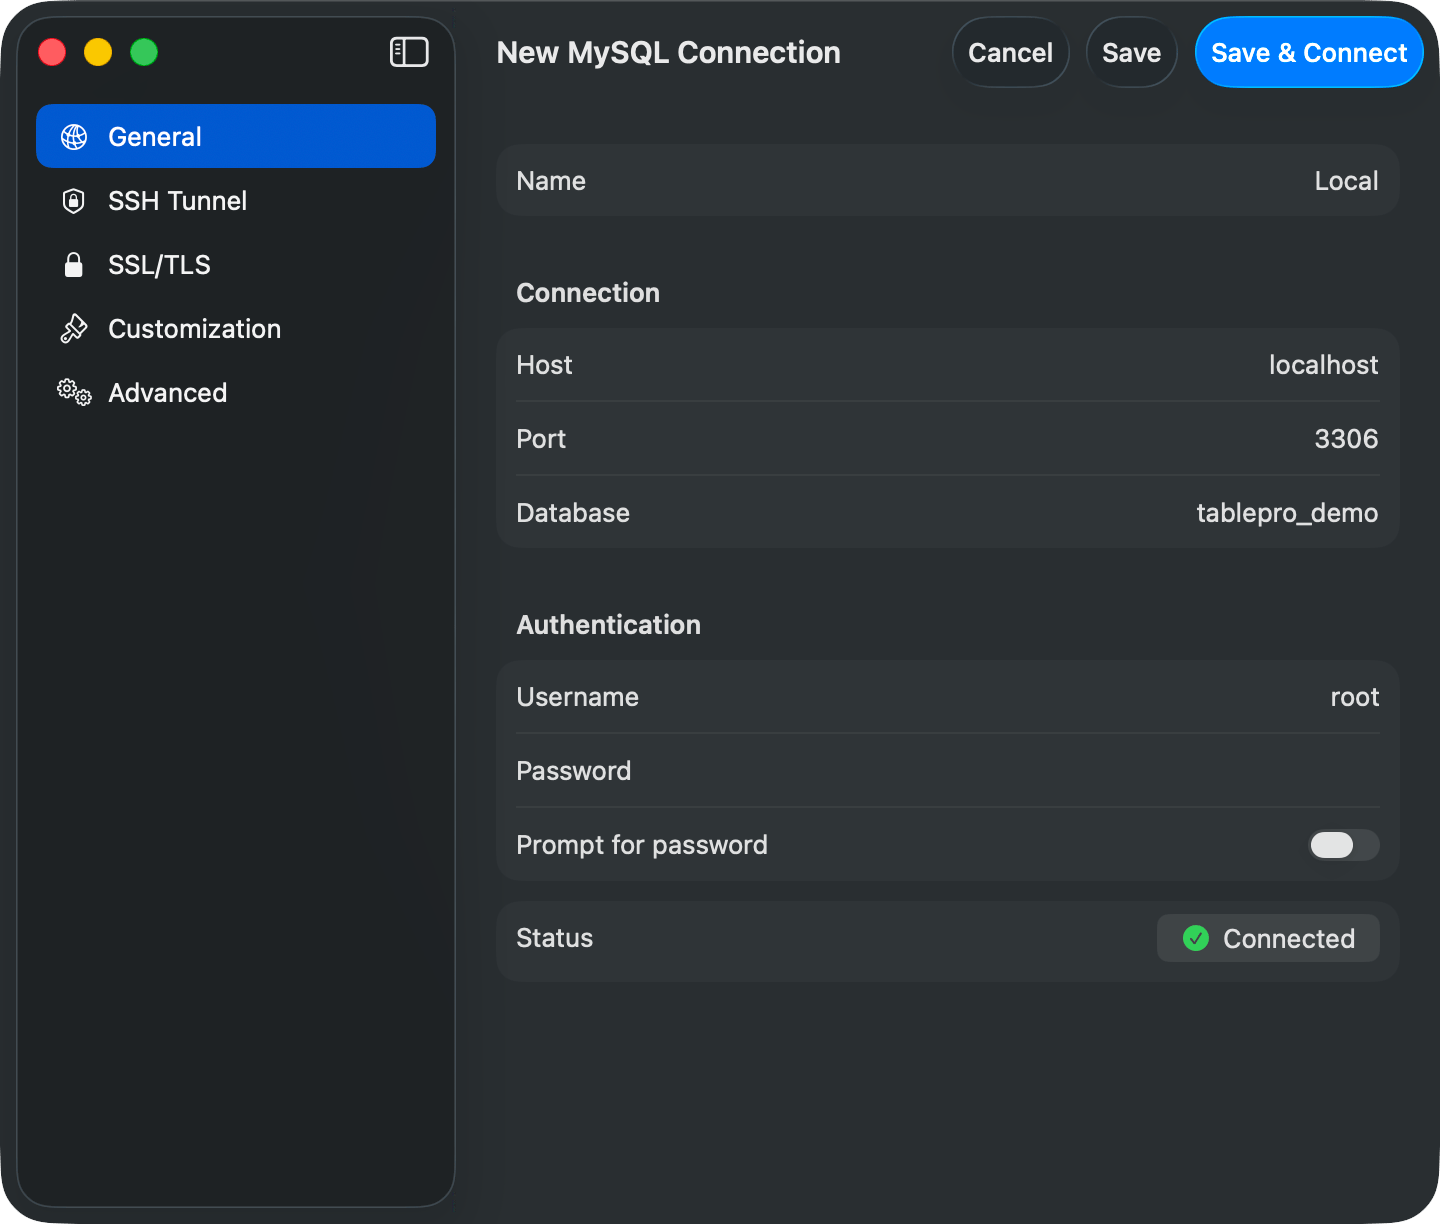Focus the empty Password field
The height and width of the screenshot is (1224, 1440).
click(948, 771)
